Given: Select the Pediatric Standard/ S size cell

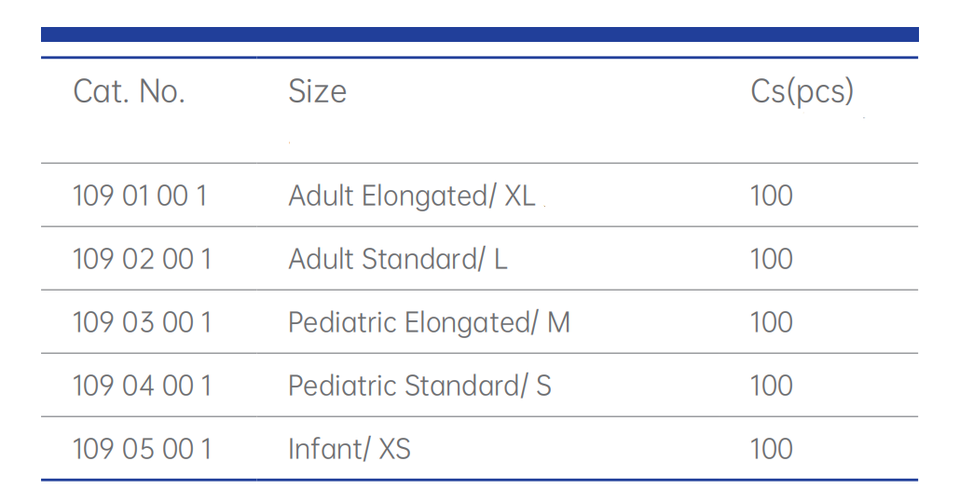Looking at the screenshot, I should (419, 386).
